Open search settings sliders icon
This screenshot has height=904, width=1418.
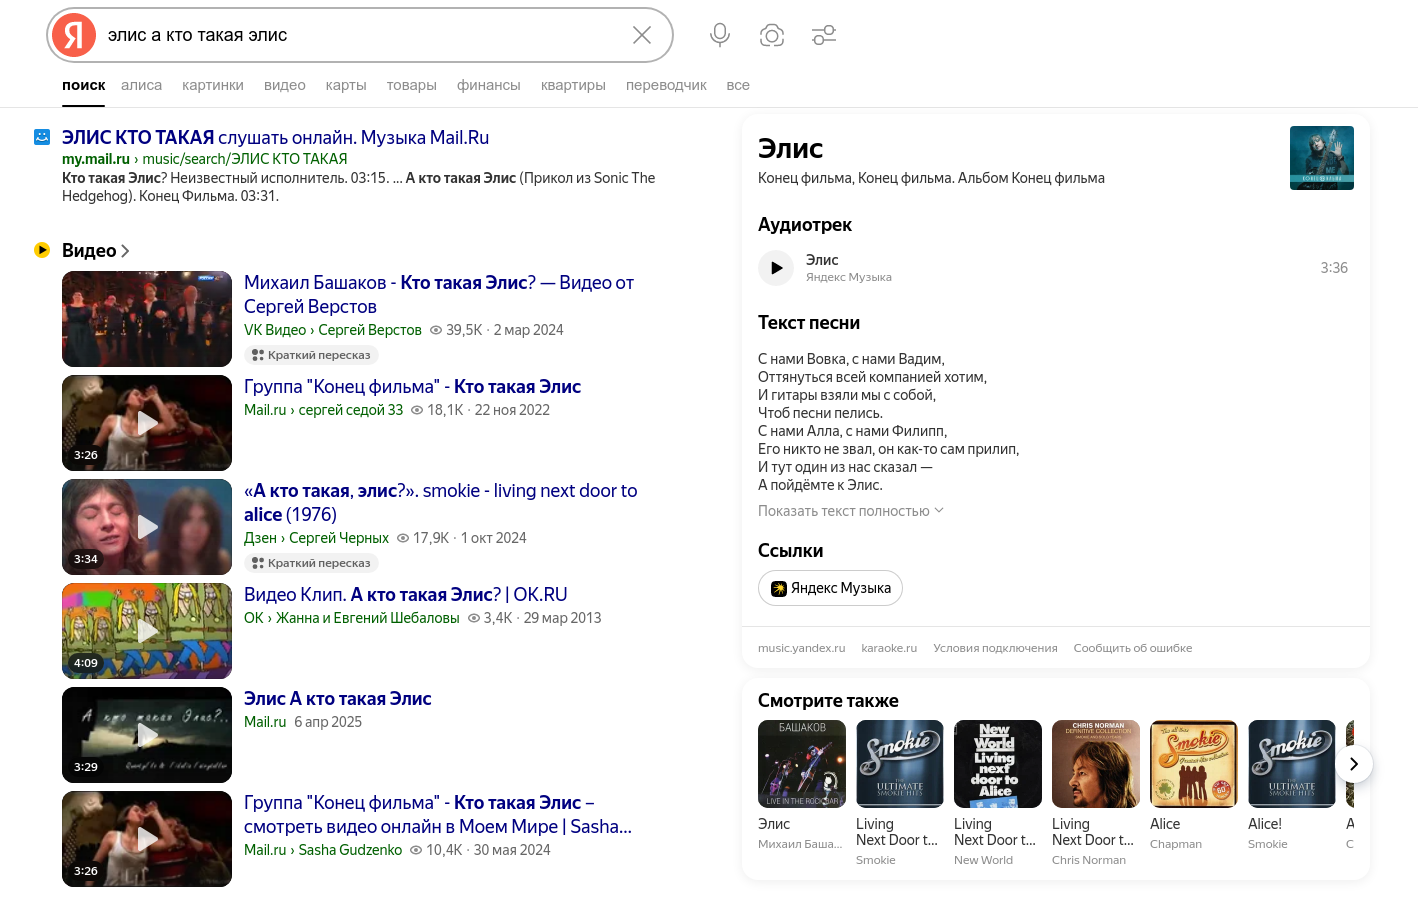824,35
